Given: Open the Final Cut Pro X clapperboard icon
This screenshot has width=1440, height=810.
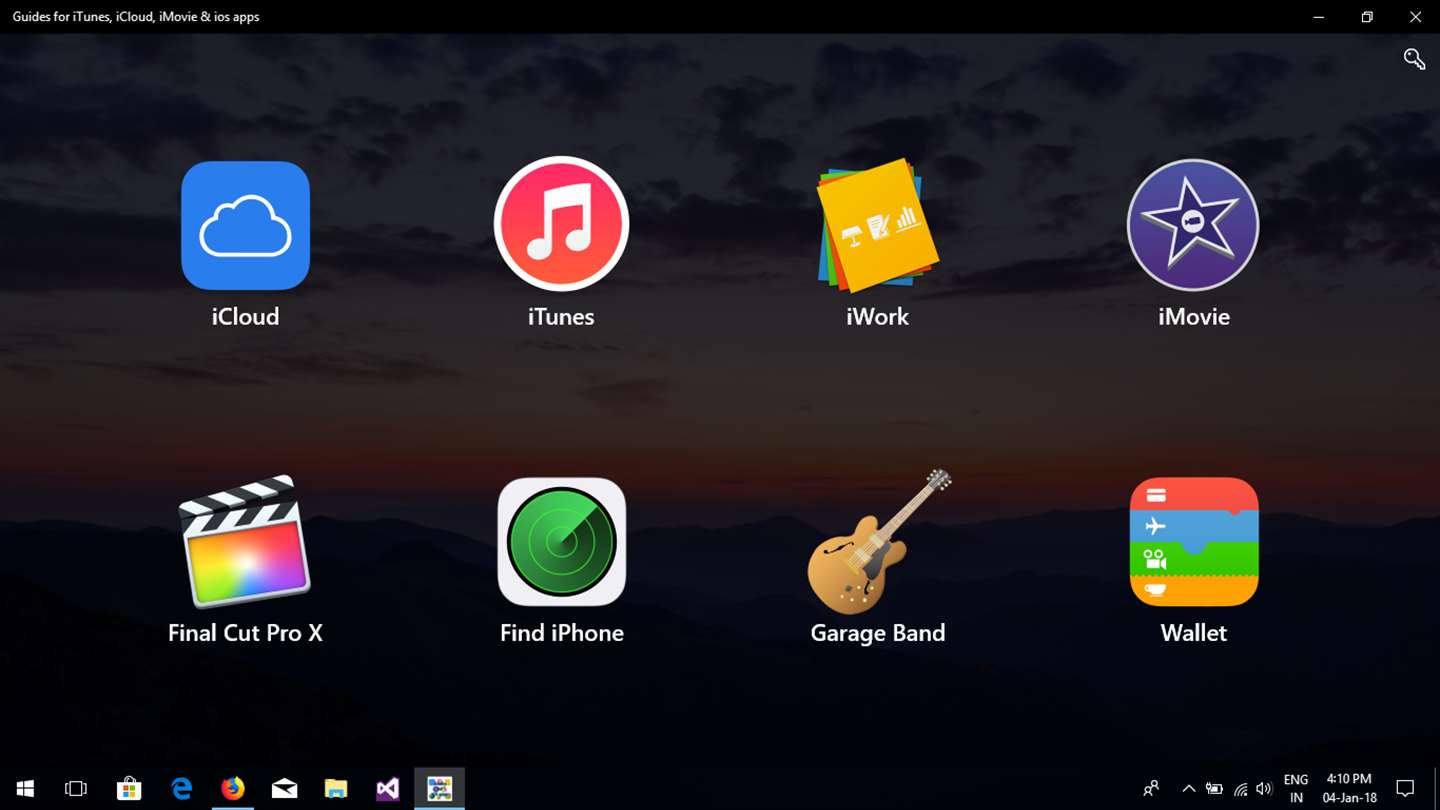Looking at the screenshot, I should 245,541.
